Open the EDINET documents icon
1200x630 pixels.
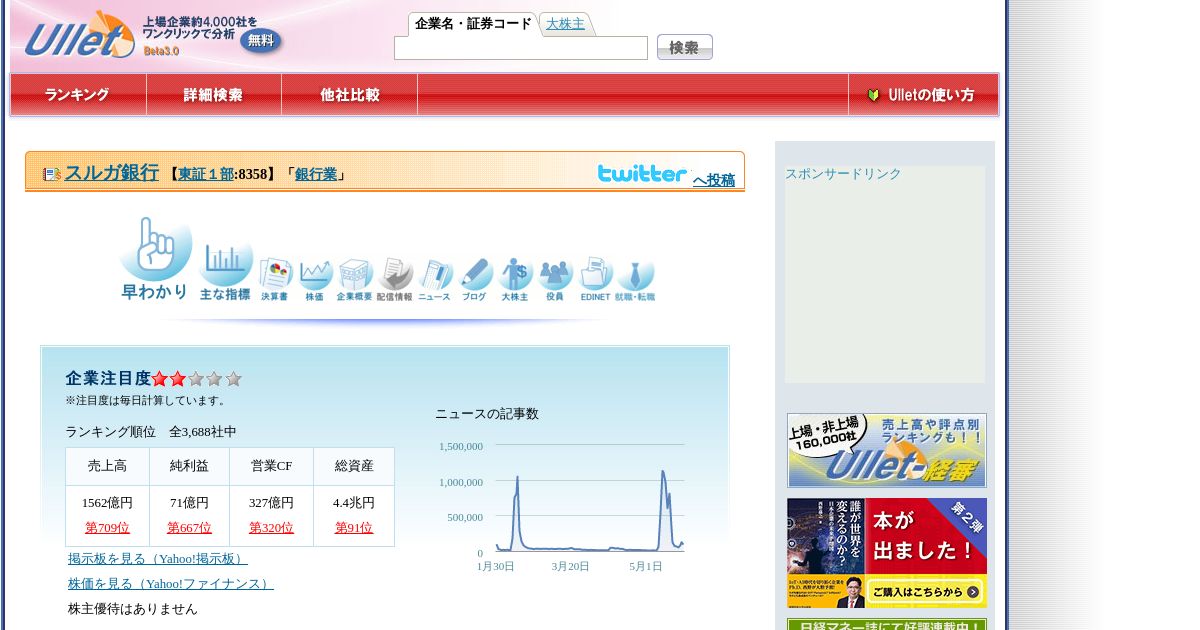[596, 279]
